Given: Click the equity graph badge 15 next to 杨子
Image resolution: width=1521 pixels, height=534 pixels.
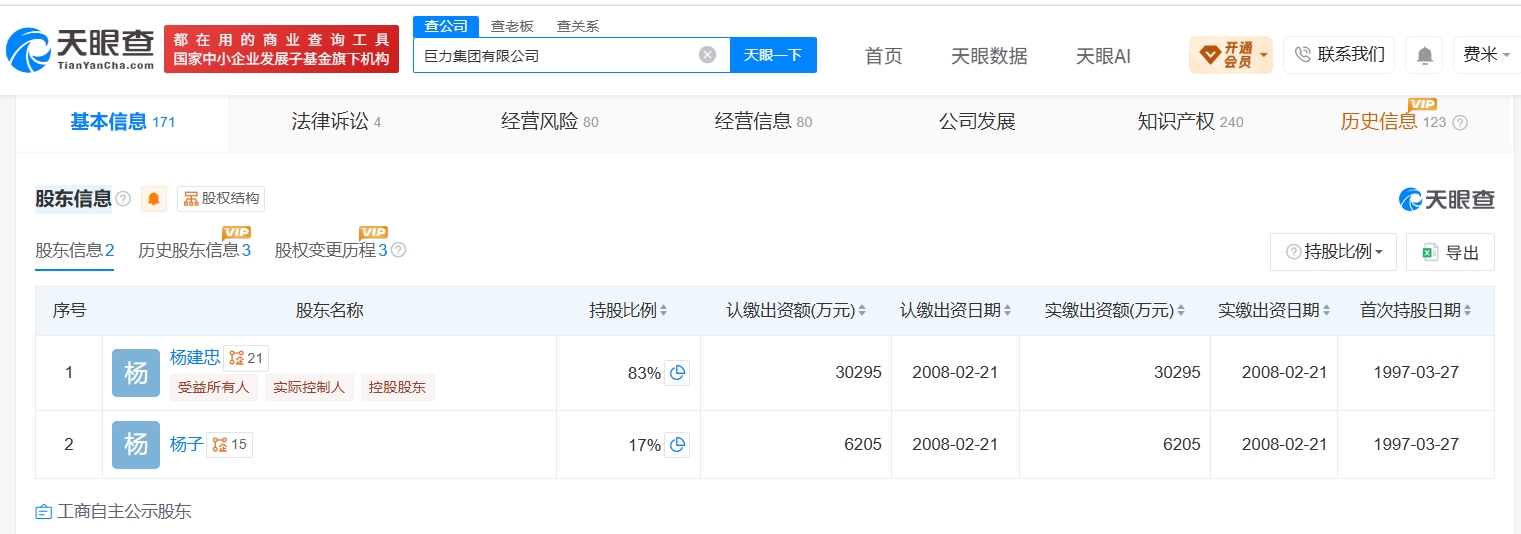Looking at the screenshot, I should click(230, 444).
